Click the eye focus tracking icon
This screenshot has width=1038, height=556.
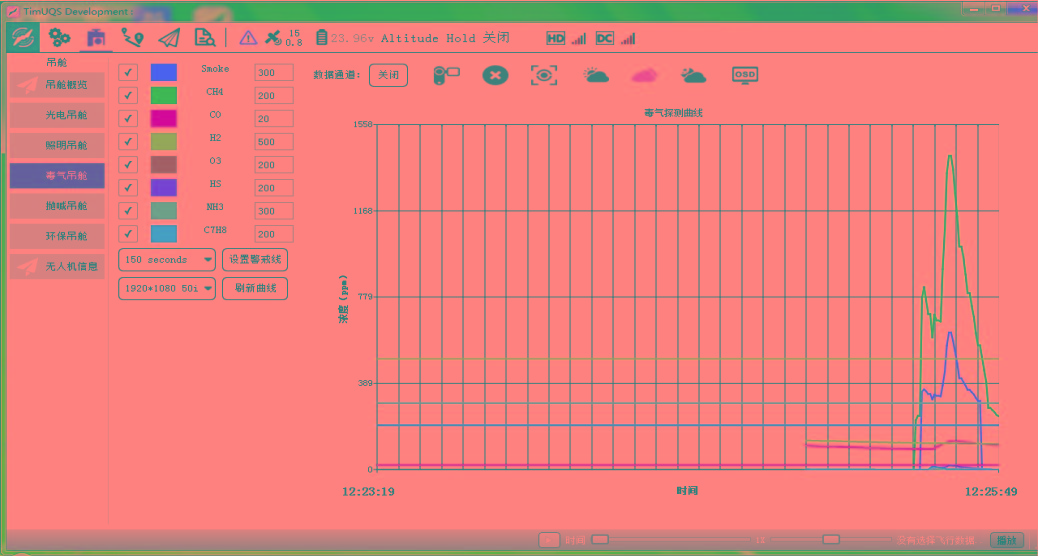(x=544, y=75)
